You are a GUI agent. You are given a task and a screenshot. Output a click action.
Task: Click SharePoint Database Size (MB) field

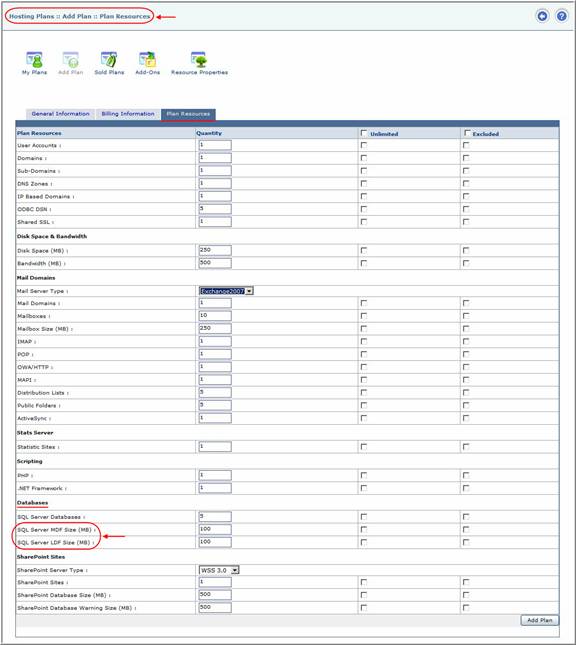(x=215, y=595)
